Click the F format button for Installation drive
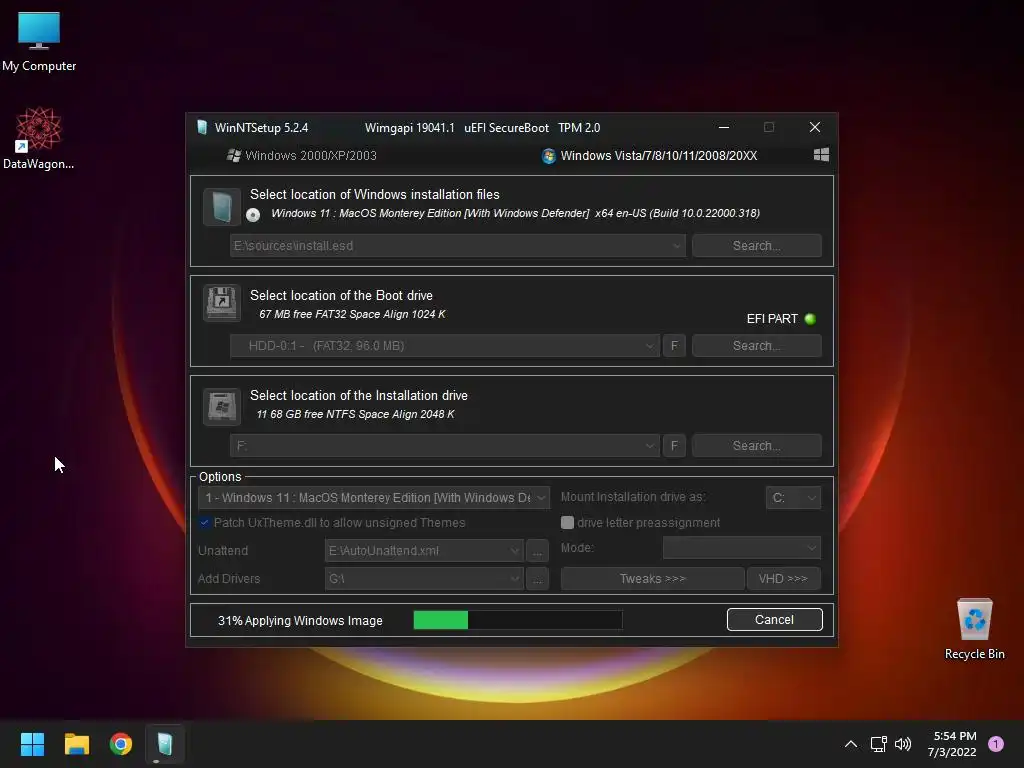Image resolution: width=1024 pixels, height=768 pixels. pos(674,445)
